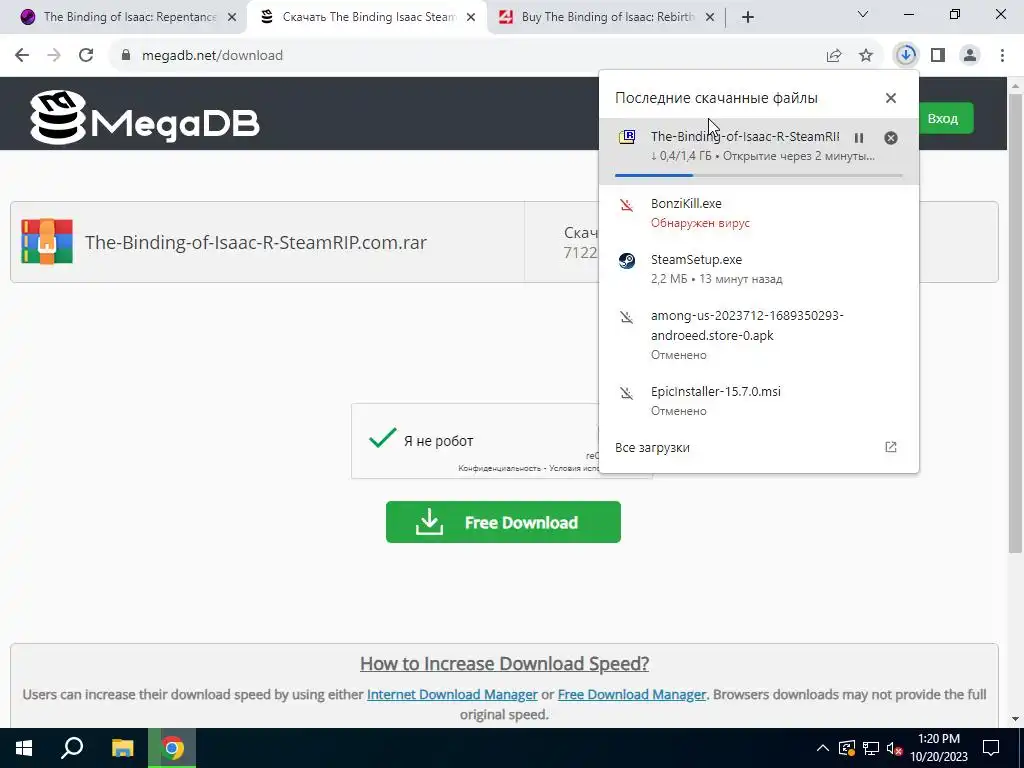Click the SteamSetup.exe Steam icon

click(627, 261)
